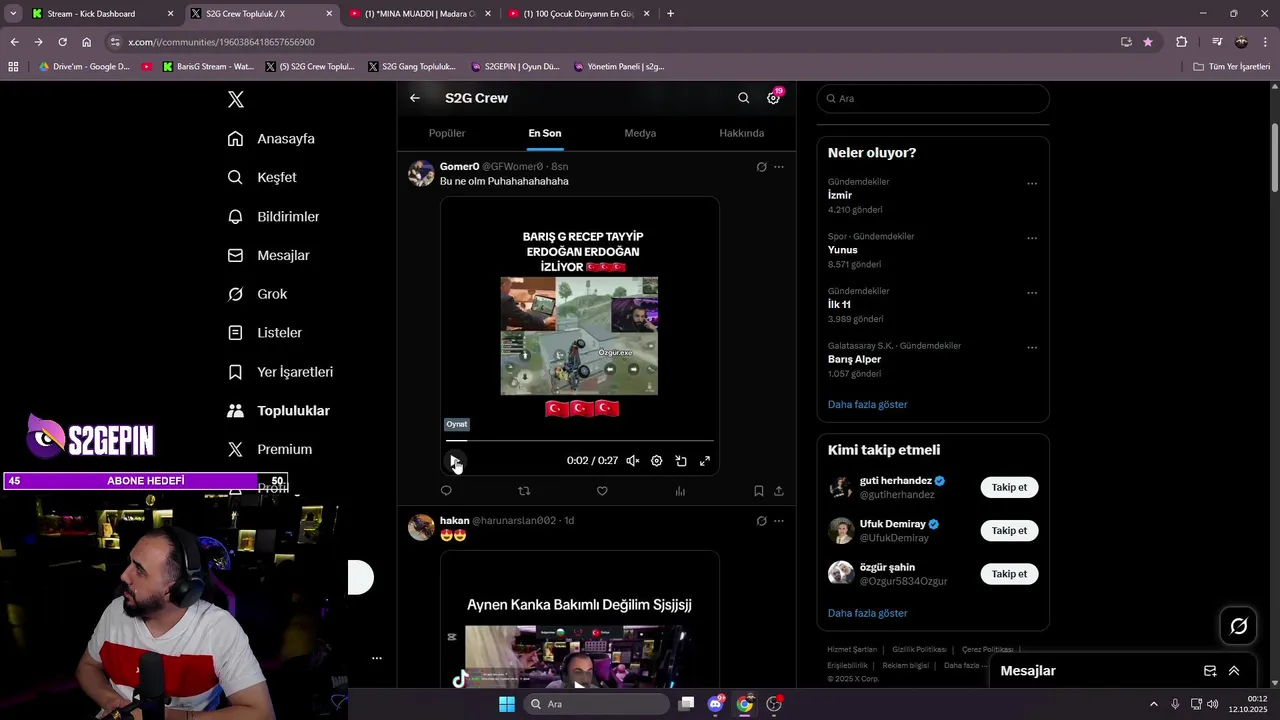This screenshot has height=720, width=1280.
Task: Switch to MINA MUADDI YouTube tab
Action: [418, 14]
